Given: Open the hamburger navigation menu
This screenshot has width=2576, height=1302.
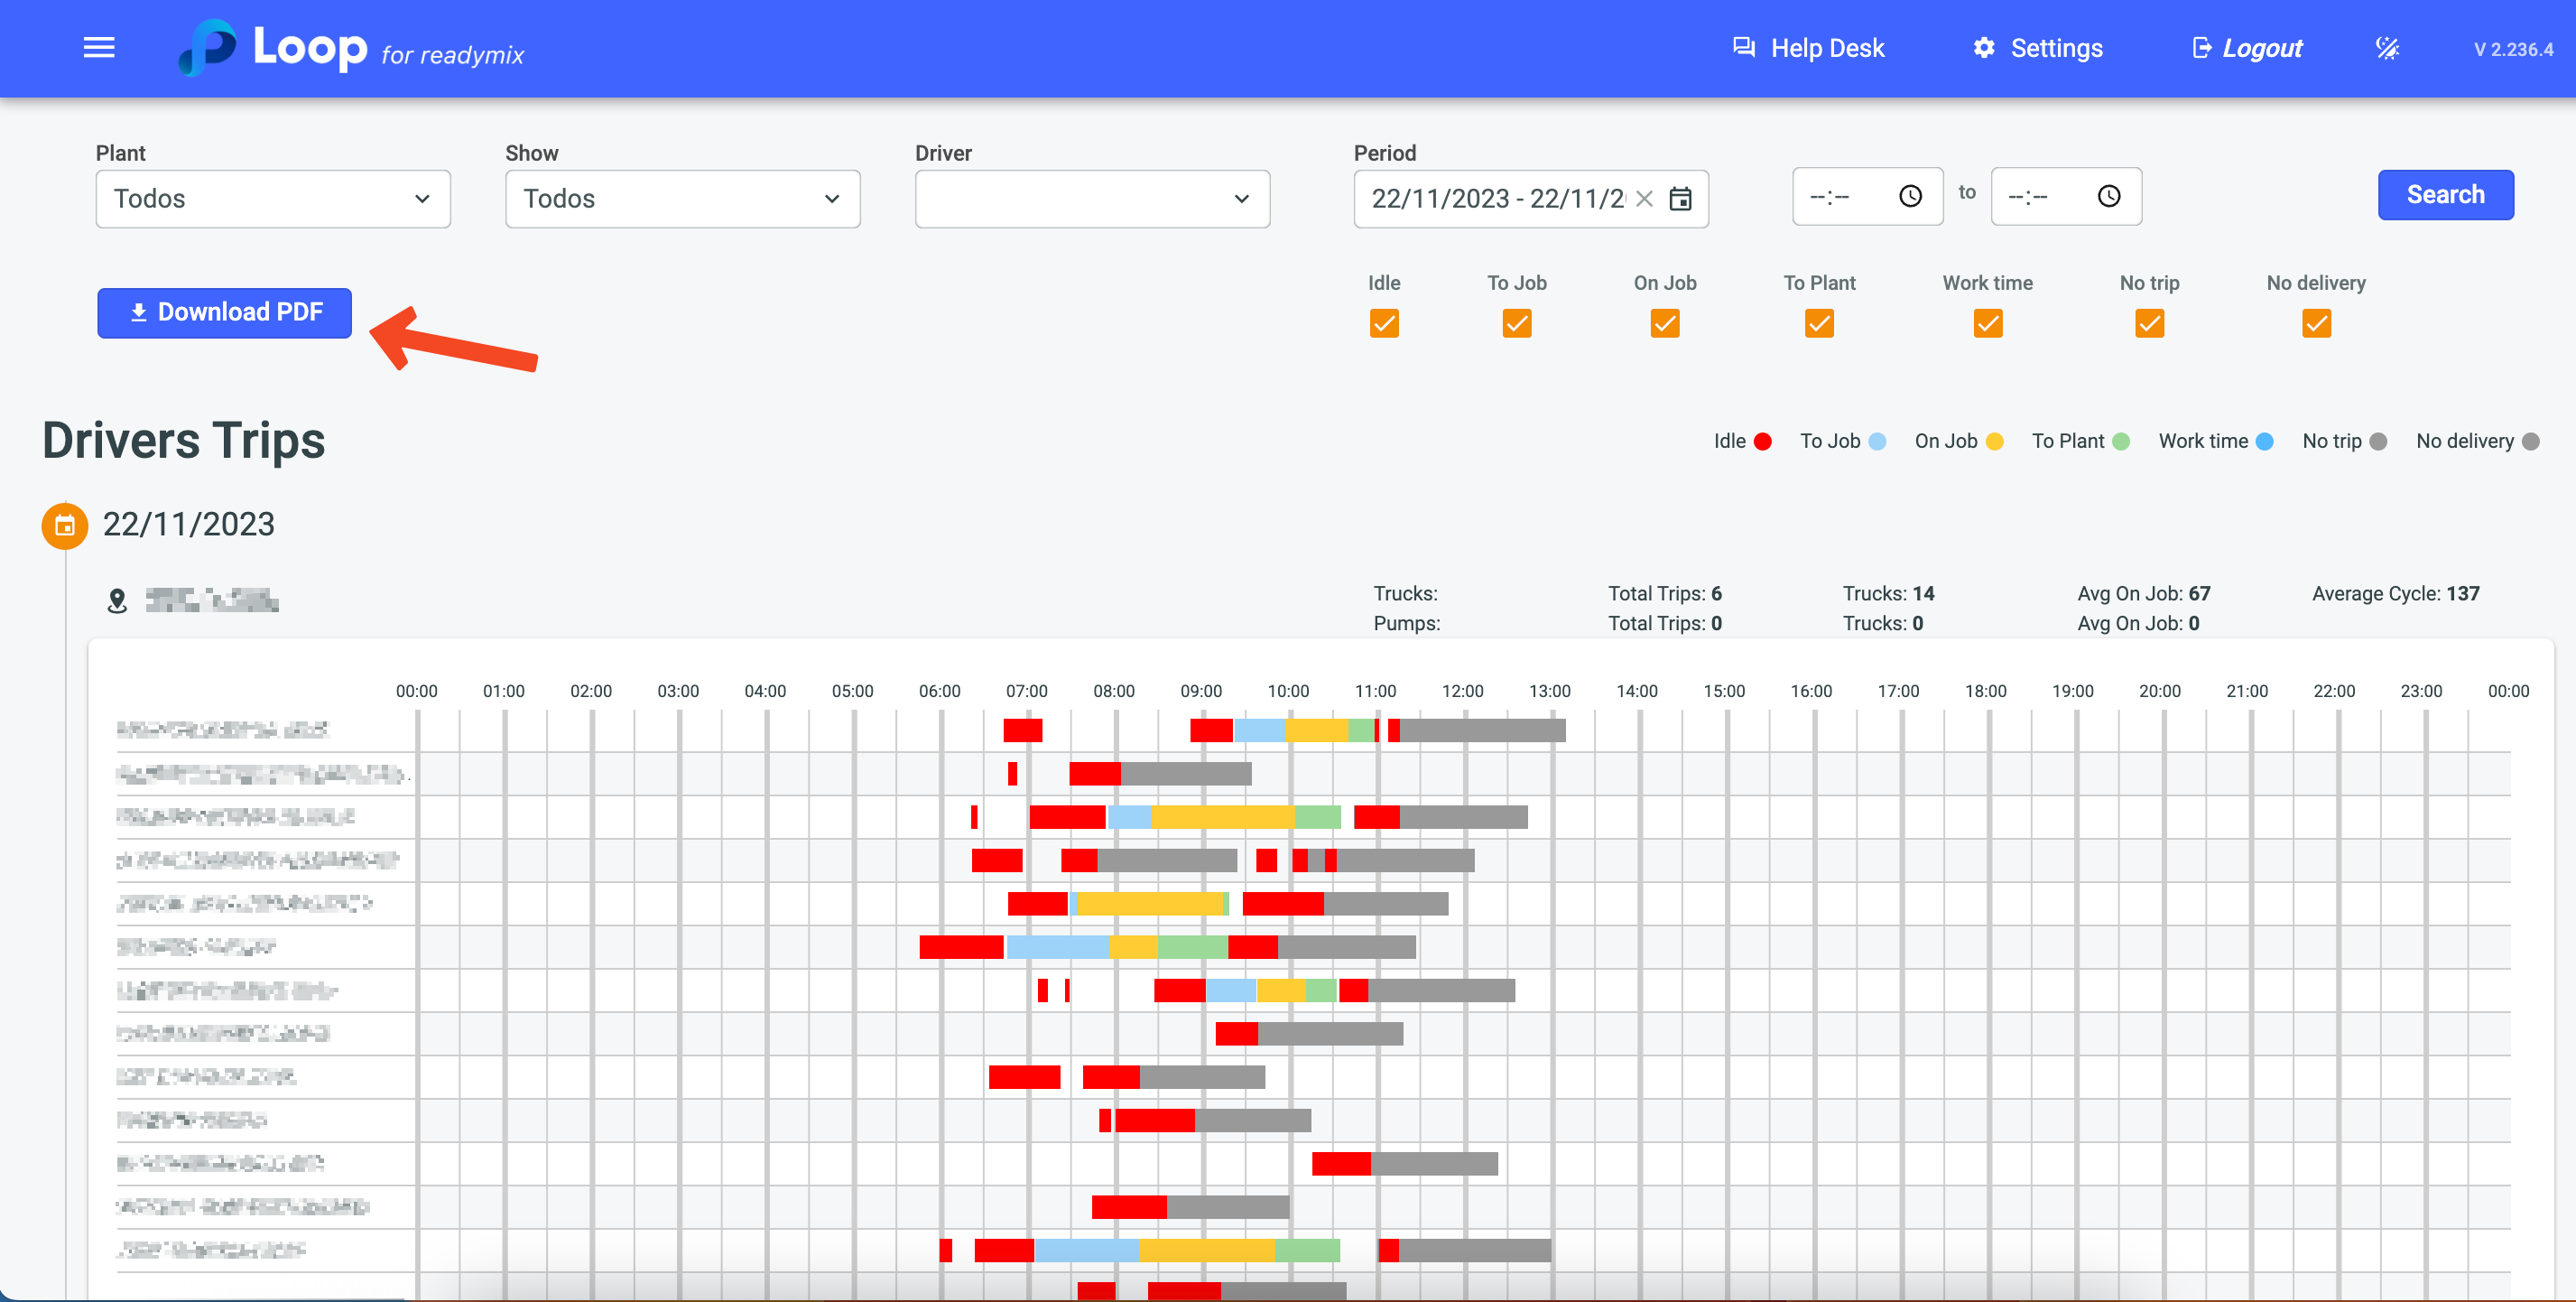Looking at the screenshot, I should pyautogui.click(x=98, y=48).
